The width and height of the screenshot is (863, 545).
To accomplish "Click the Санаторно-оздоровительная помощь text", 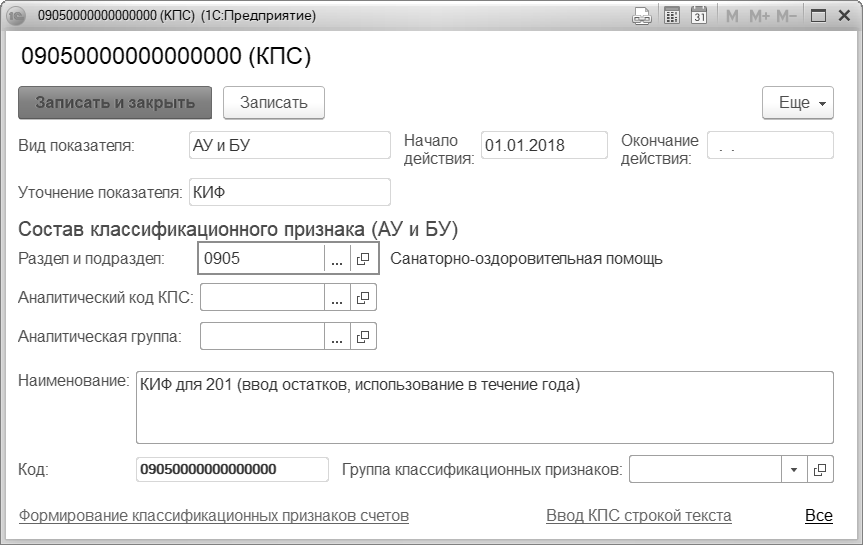I will 526,259.
